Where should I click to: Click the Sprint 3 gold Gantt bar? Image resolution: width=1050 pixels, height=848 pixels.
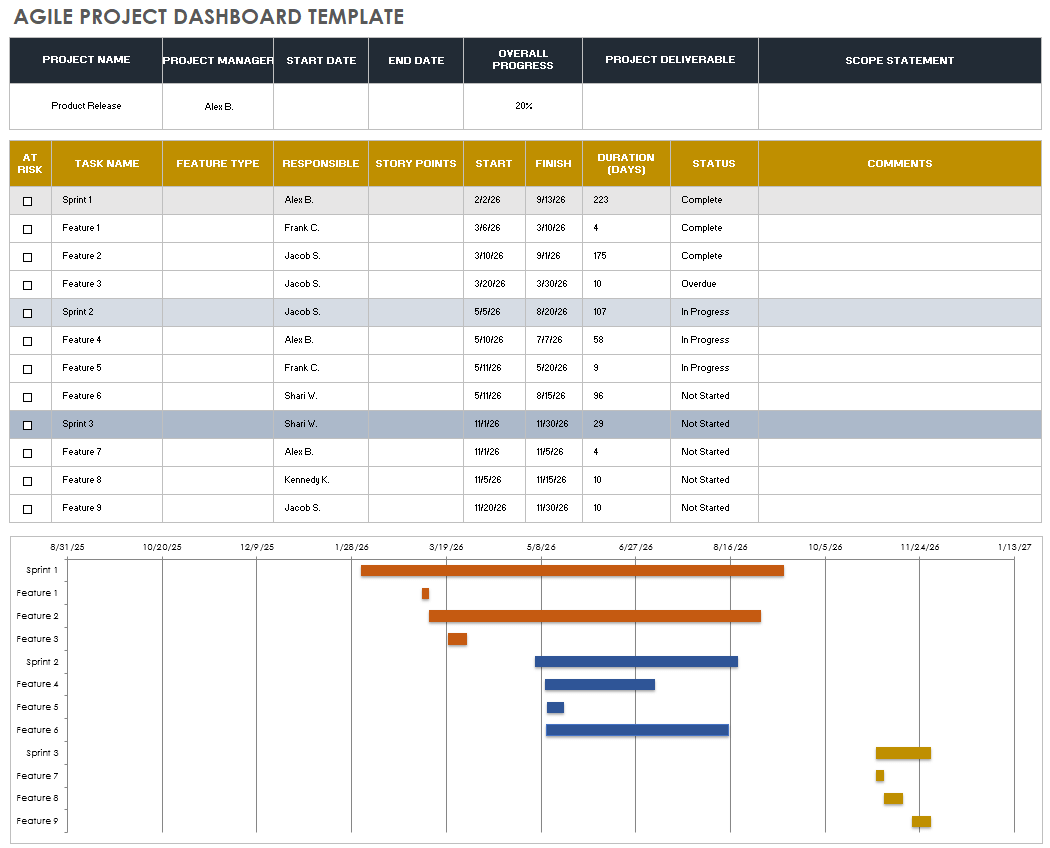pyautogui.click(x=901, y=752)
